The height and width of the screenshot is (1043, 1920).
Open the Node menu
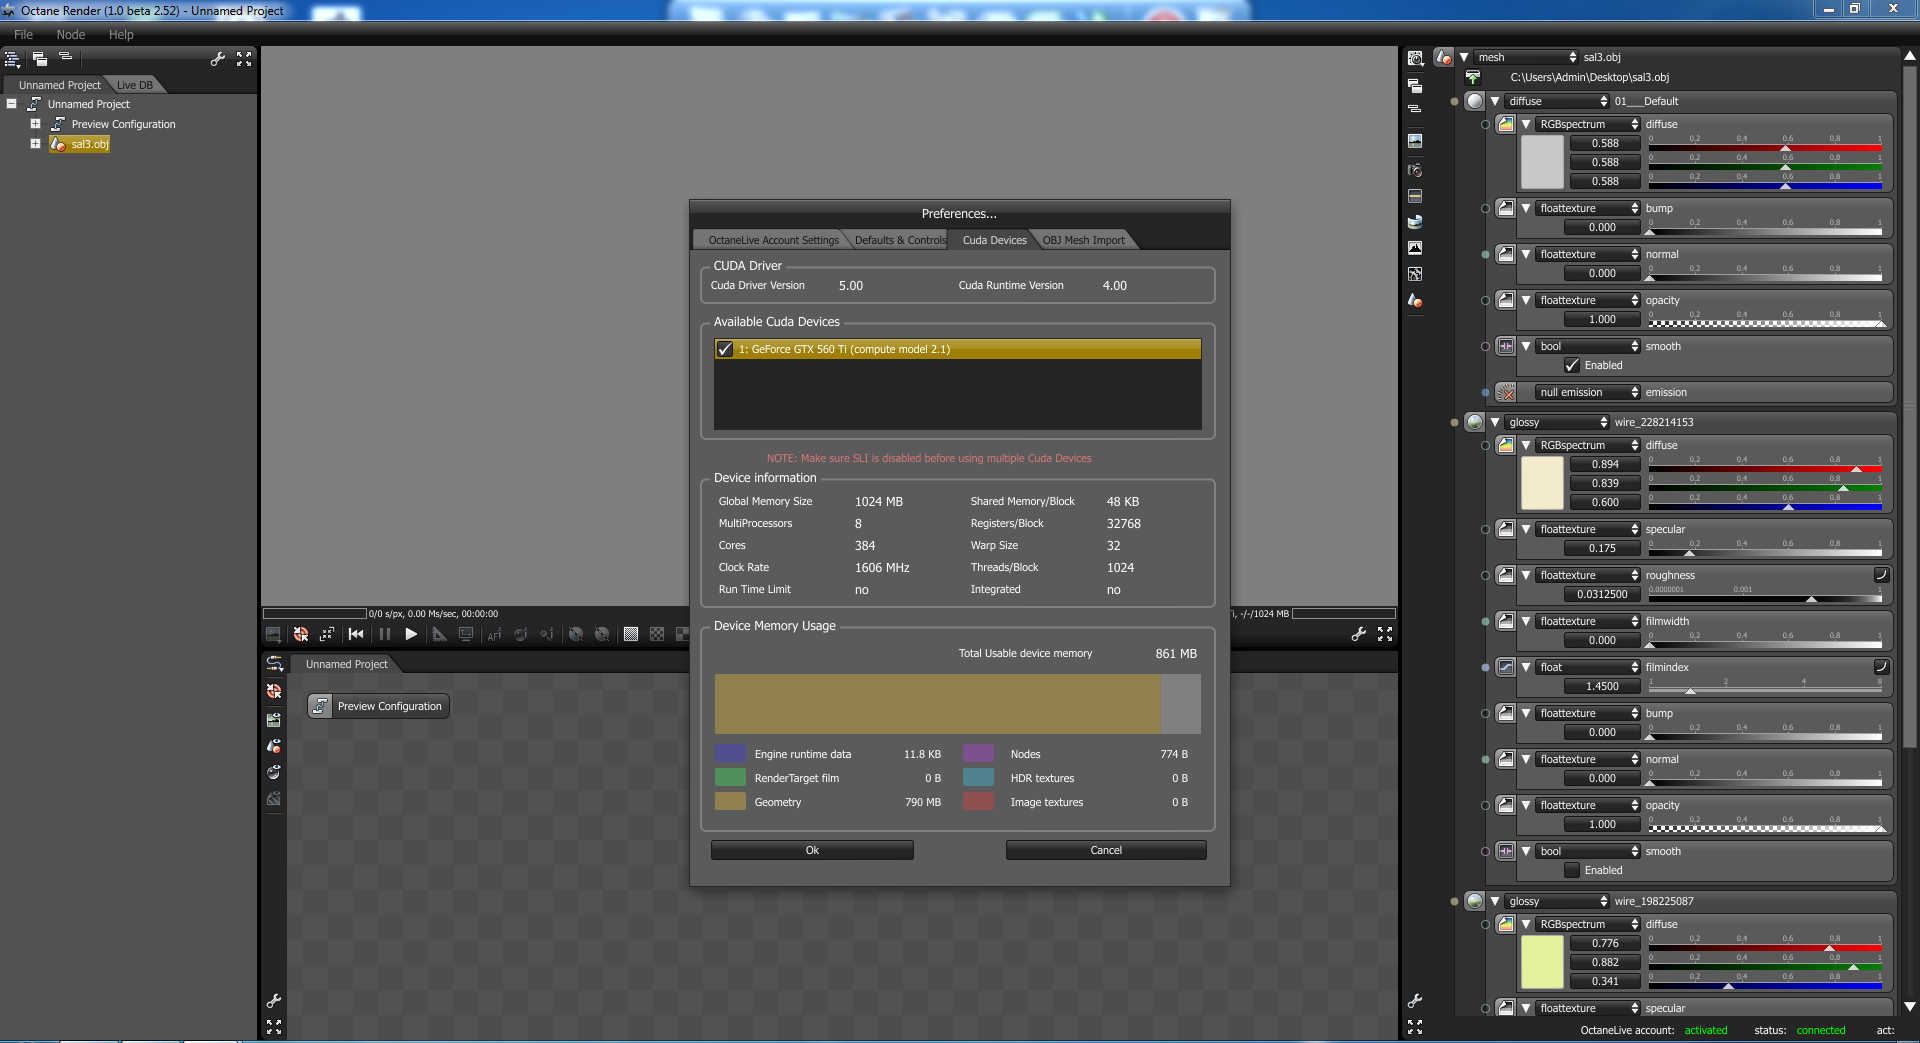(71, 34)
